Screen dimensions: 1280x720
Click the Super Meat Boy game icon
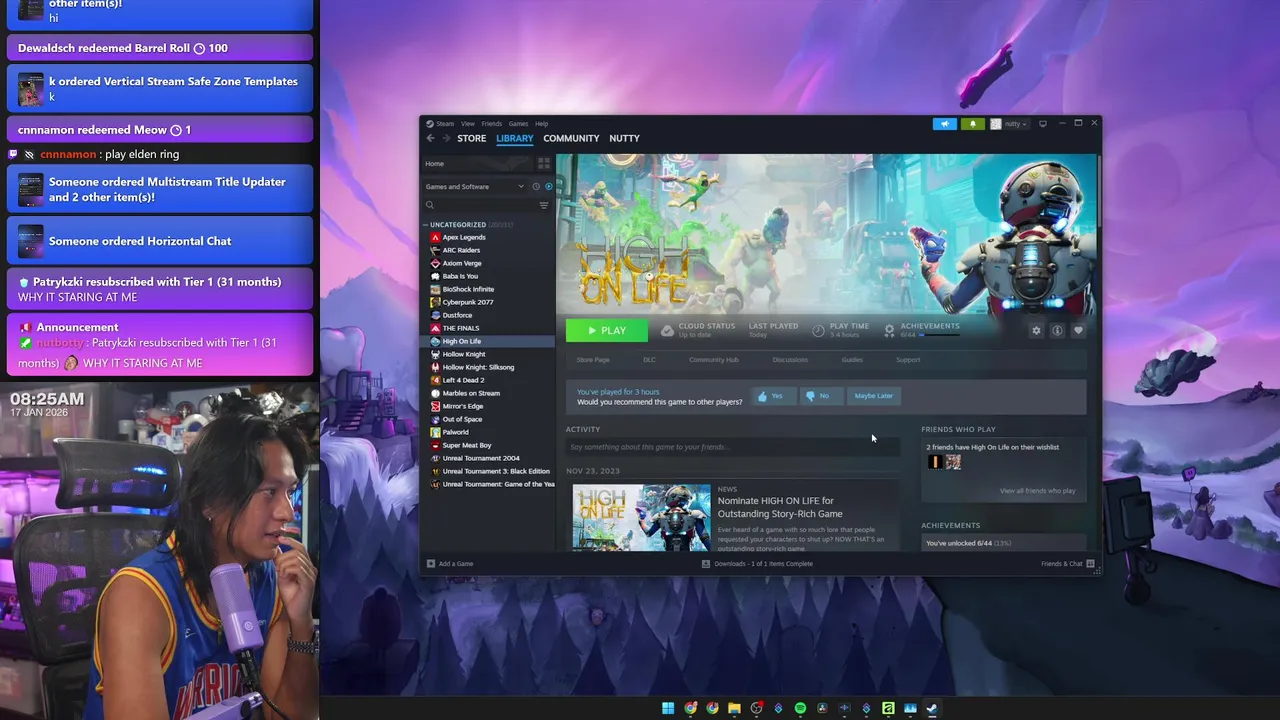tap(435, 445)
